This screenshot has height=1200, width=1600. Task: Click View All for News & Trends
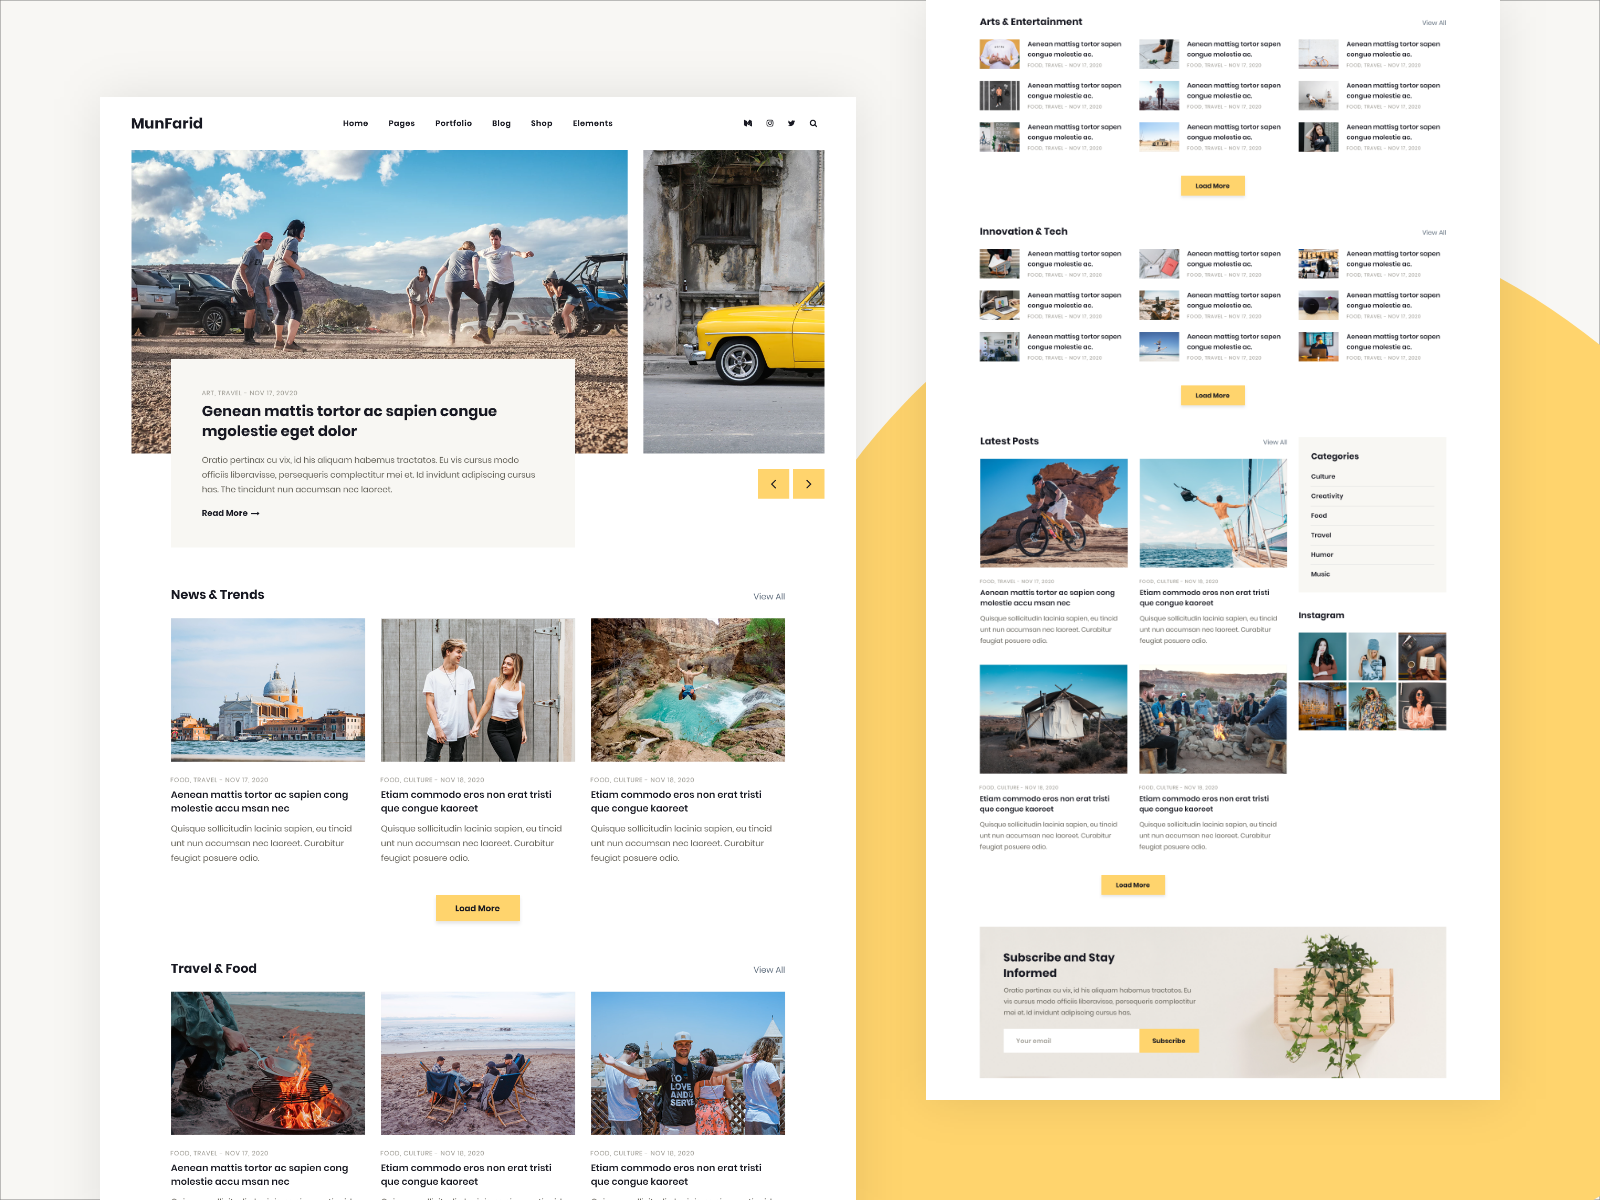(769, 597)
